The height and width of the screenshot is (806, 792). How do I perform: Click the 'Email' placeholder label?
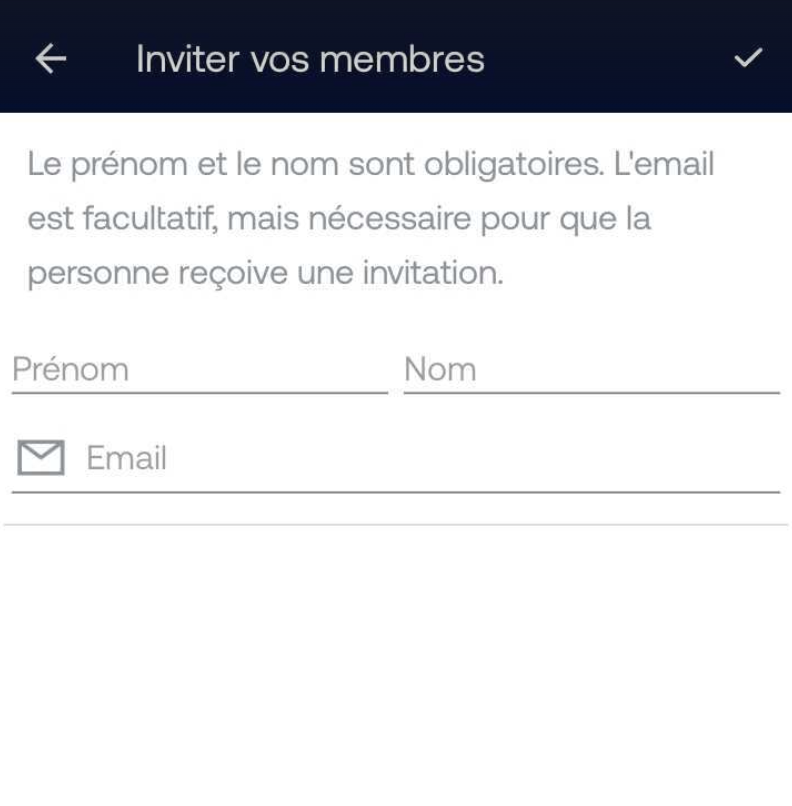tap(126, 457)
